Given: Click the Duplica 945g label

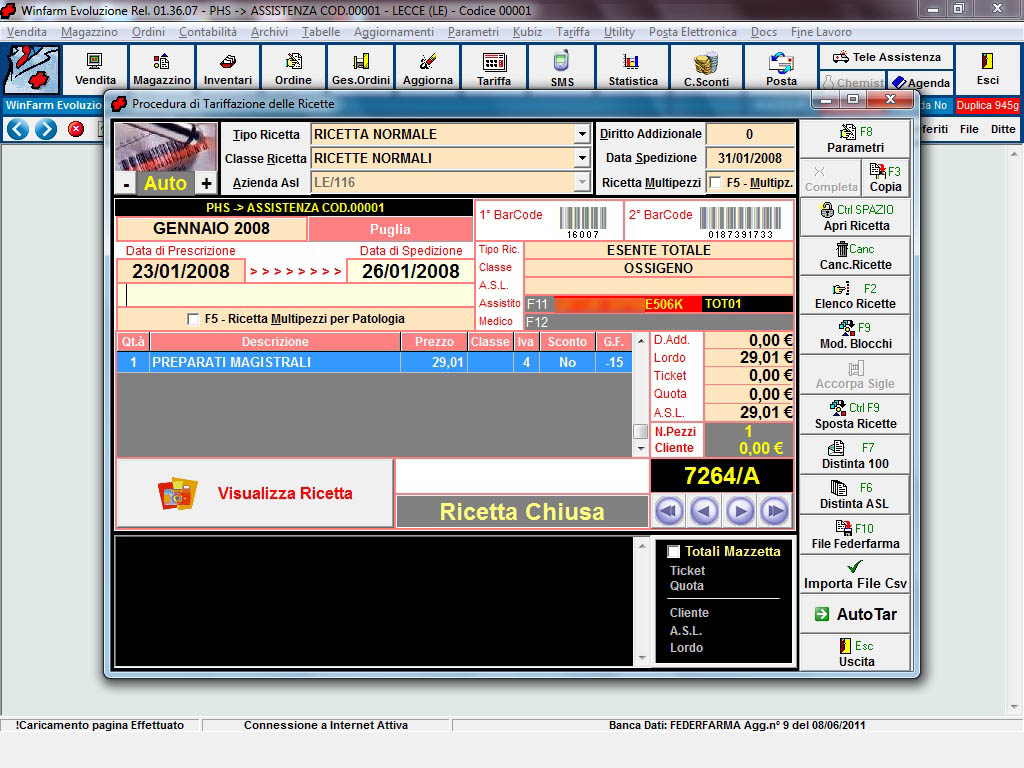Looking at the screenshot, I should point(987,105).
